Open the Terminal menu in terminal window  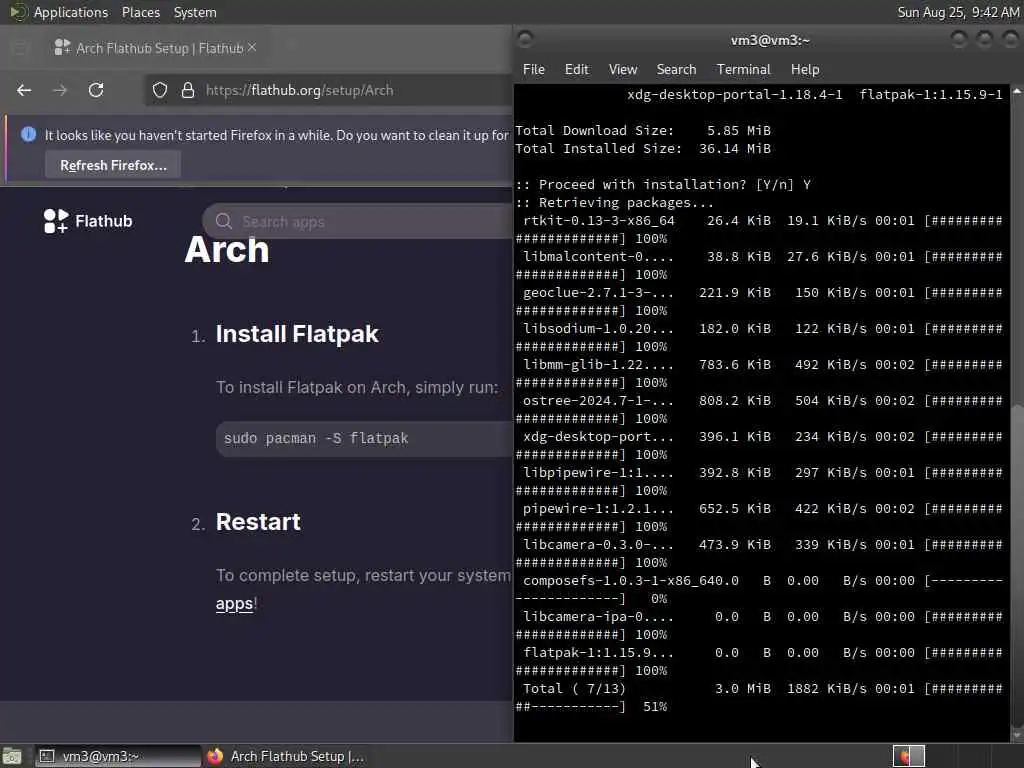pos(743,69)
